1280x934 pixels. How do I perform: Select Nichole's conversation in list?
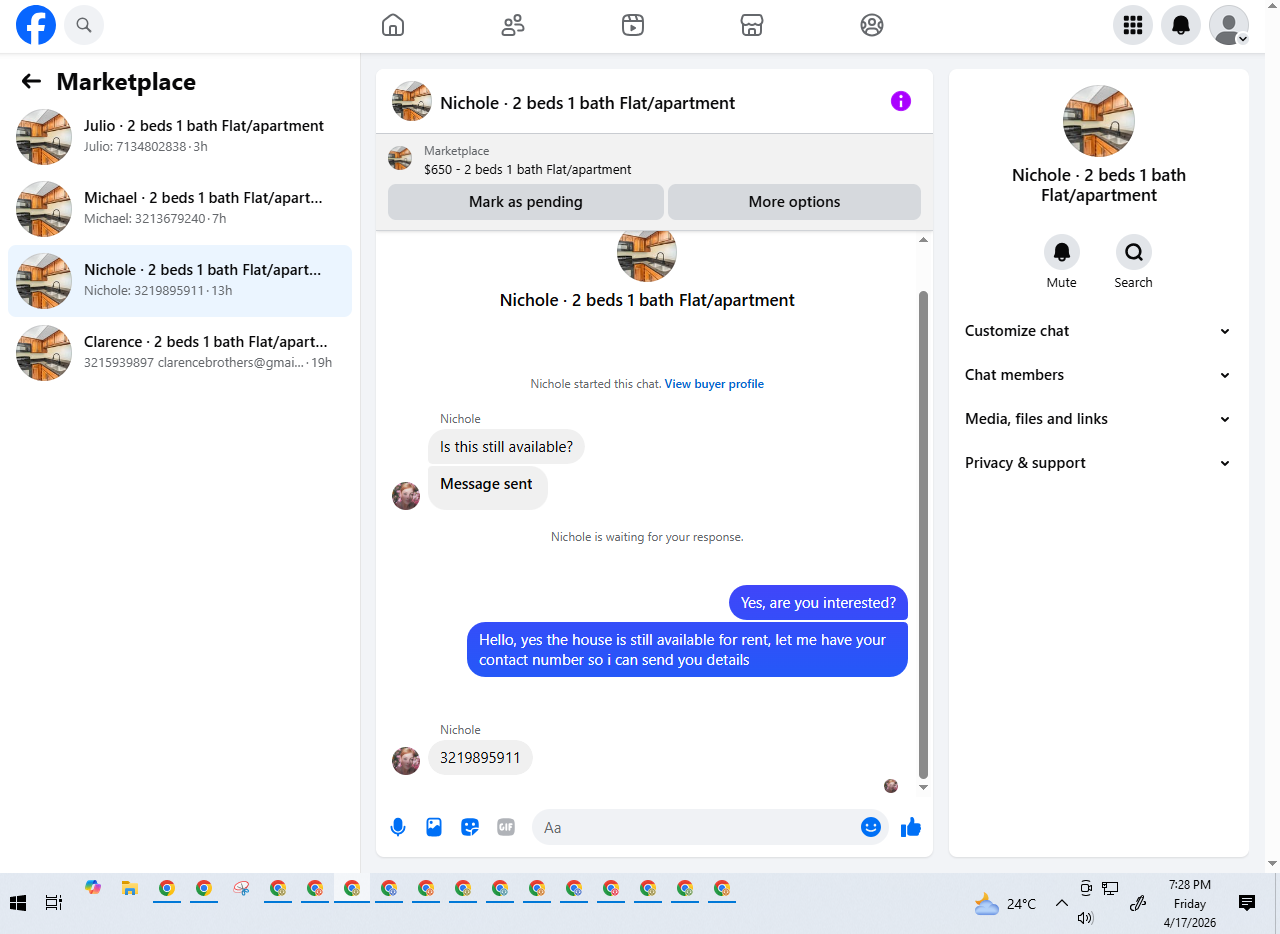click(180, 281)
